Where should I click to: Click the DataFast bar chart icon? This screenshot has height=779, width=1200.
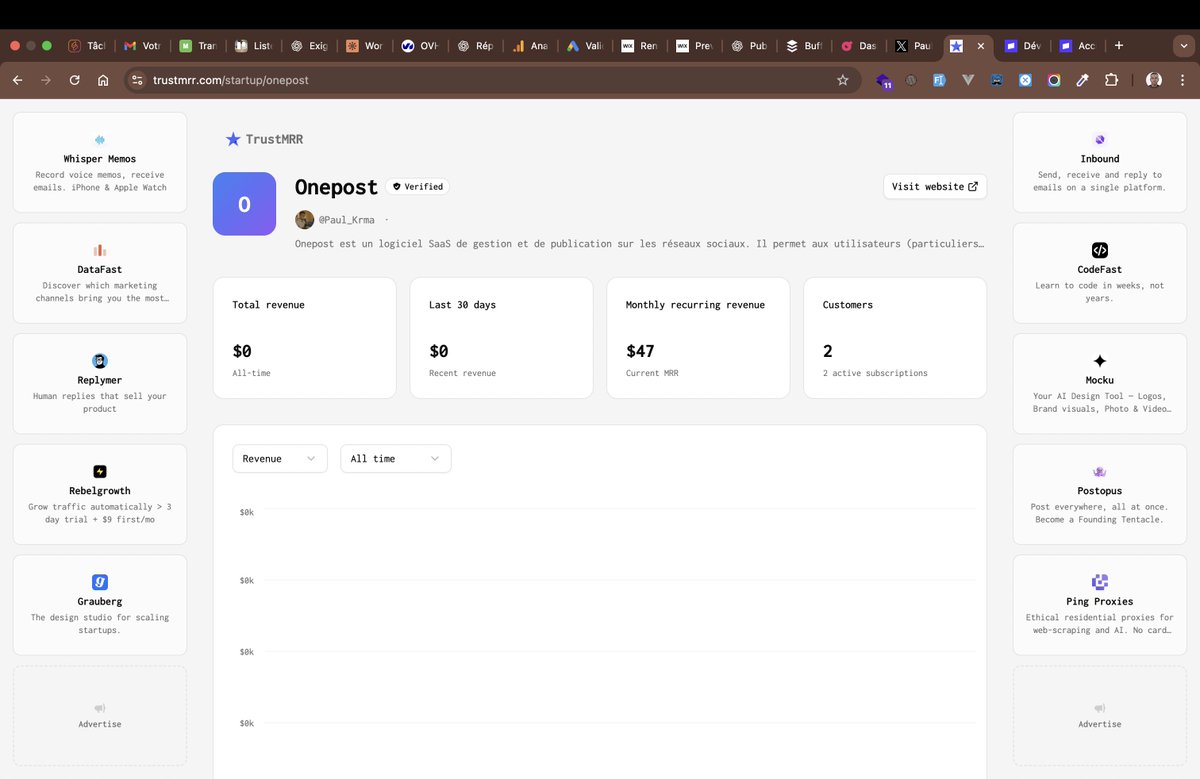click(x=100, y=250)
